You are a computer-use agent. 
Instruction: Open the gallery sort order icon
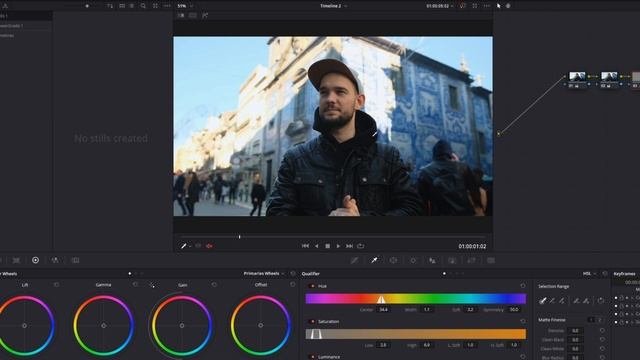(x=110, y=6)
